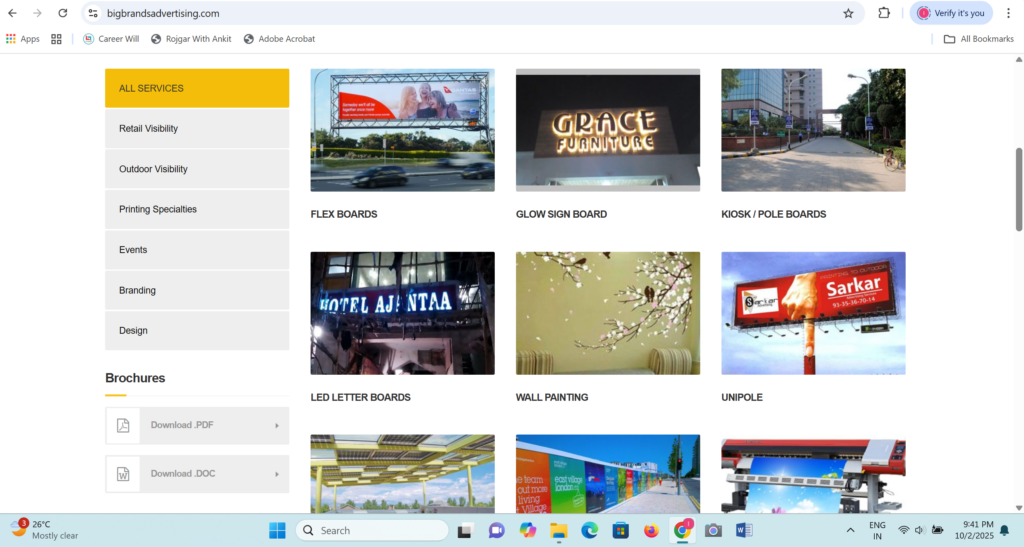Image resolution: width=1024 pixels, height=547 pixels.
Task: Open the cherry blossom Wall Painting thumbnail
Action: point(608,313)
